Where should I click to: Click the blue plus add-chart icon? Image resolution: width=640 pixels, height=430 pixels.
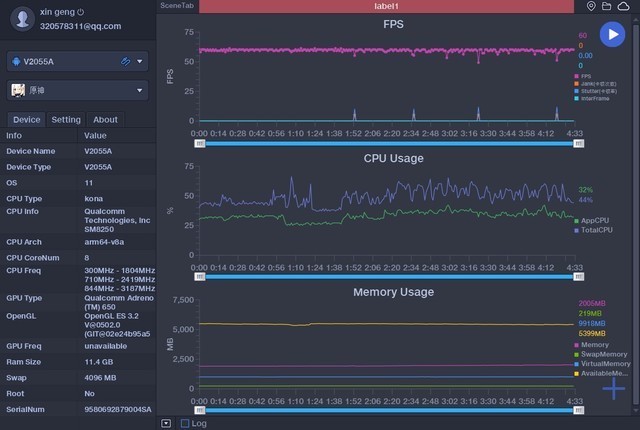pos(612,389)
